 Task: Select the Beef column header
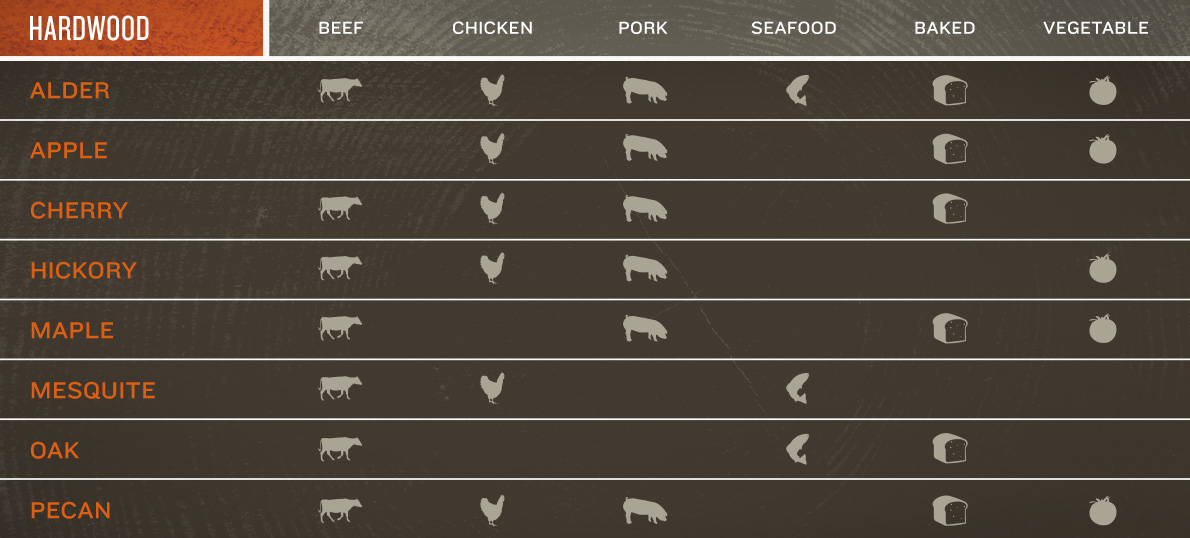tap(340, 28)
